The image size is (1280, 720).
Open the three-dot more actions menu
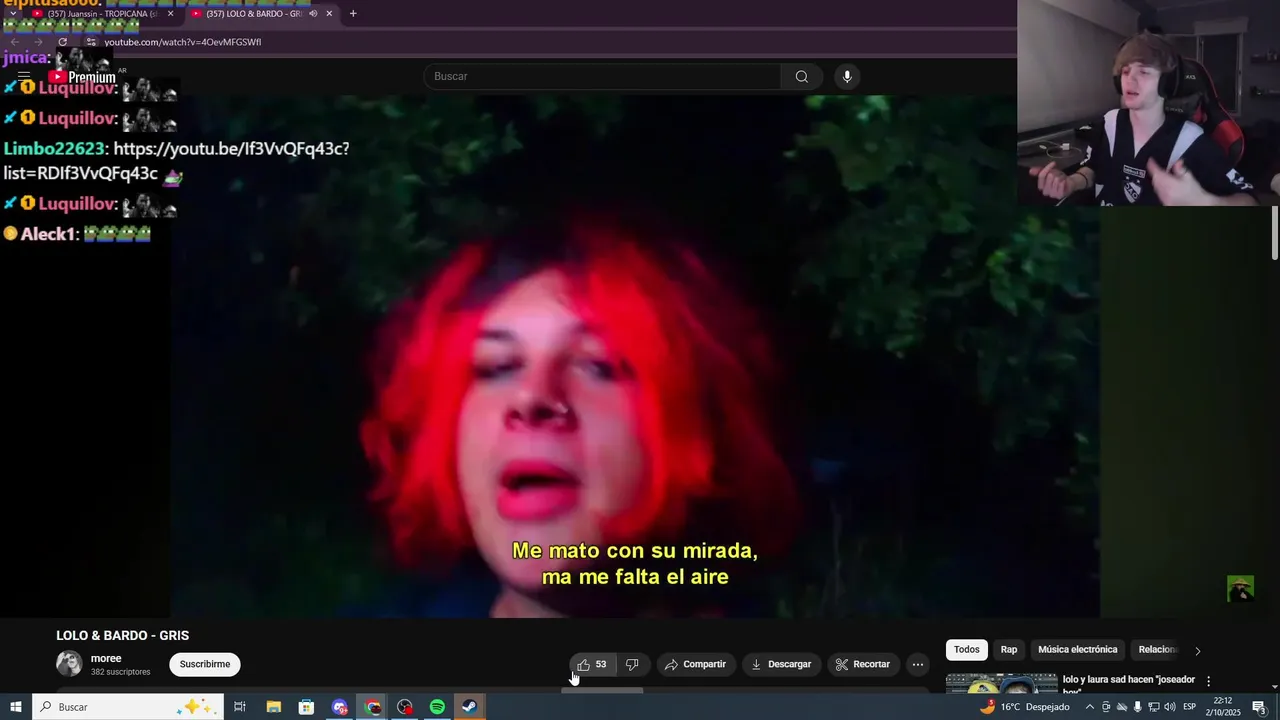pyautogui.click(x=918, y=664)
